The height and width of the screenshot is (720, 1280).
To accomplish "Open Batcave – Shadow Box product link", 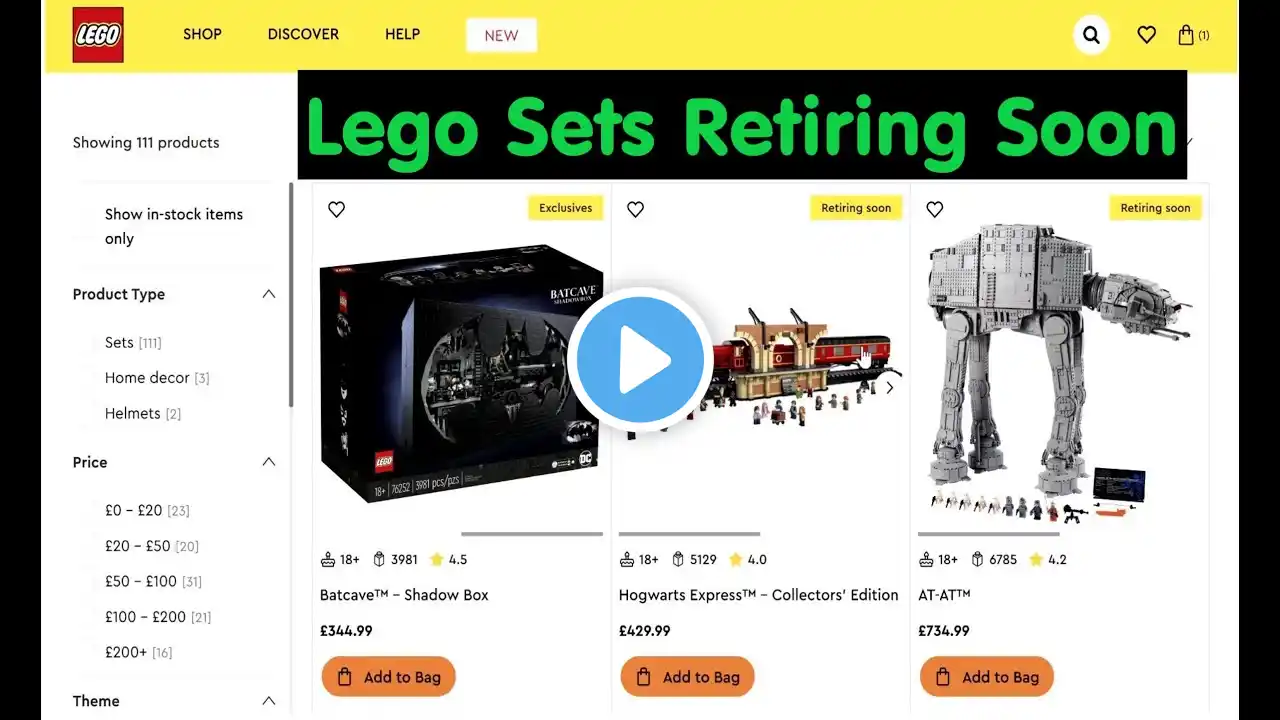I will [x=404, y=595].
